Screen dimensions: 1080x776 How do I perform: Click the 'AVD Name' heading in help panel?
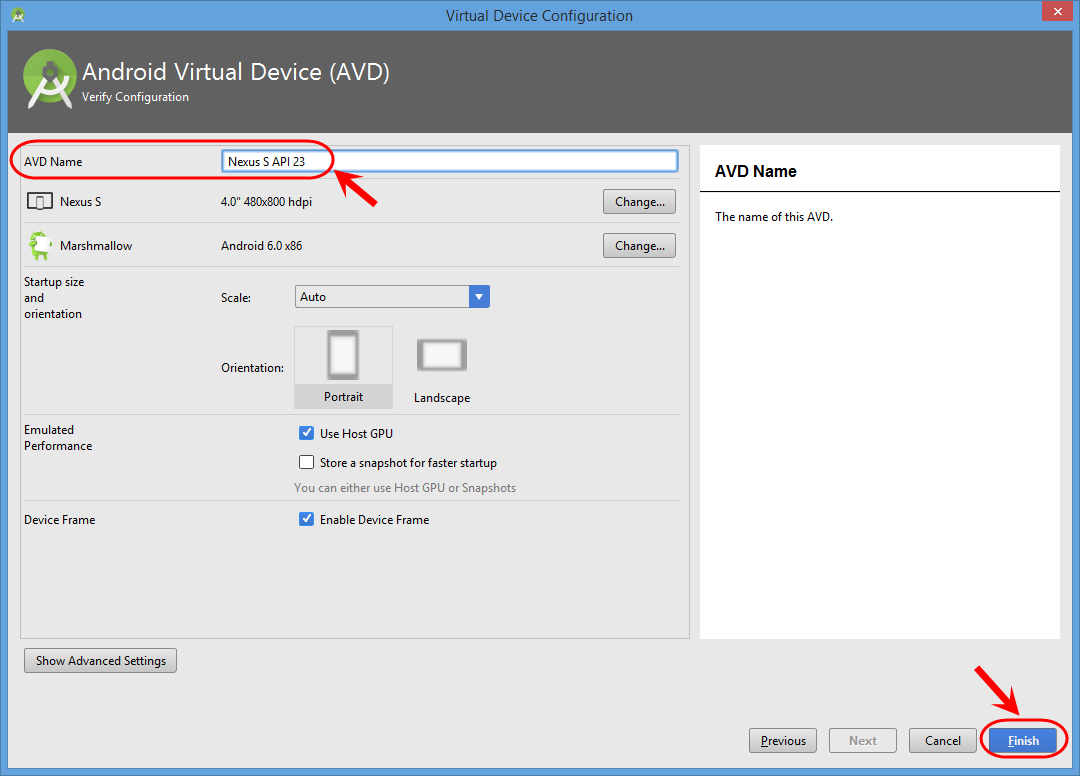756,171
